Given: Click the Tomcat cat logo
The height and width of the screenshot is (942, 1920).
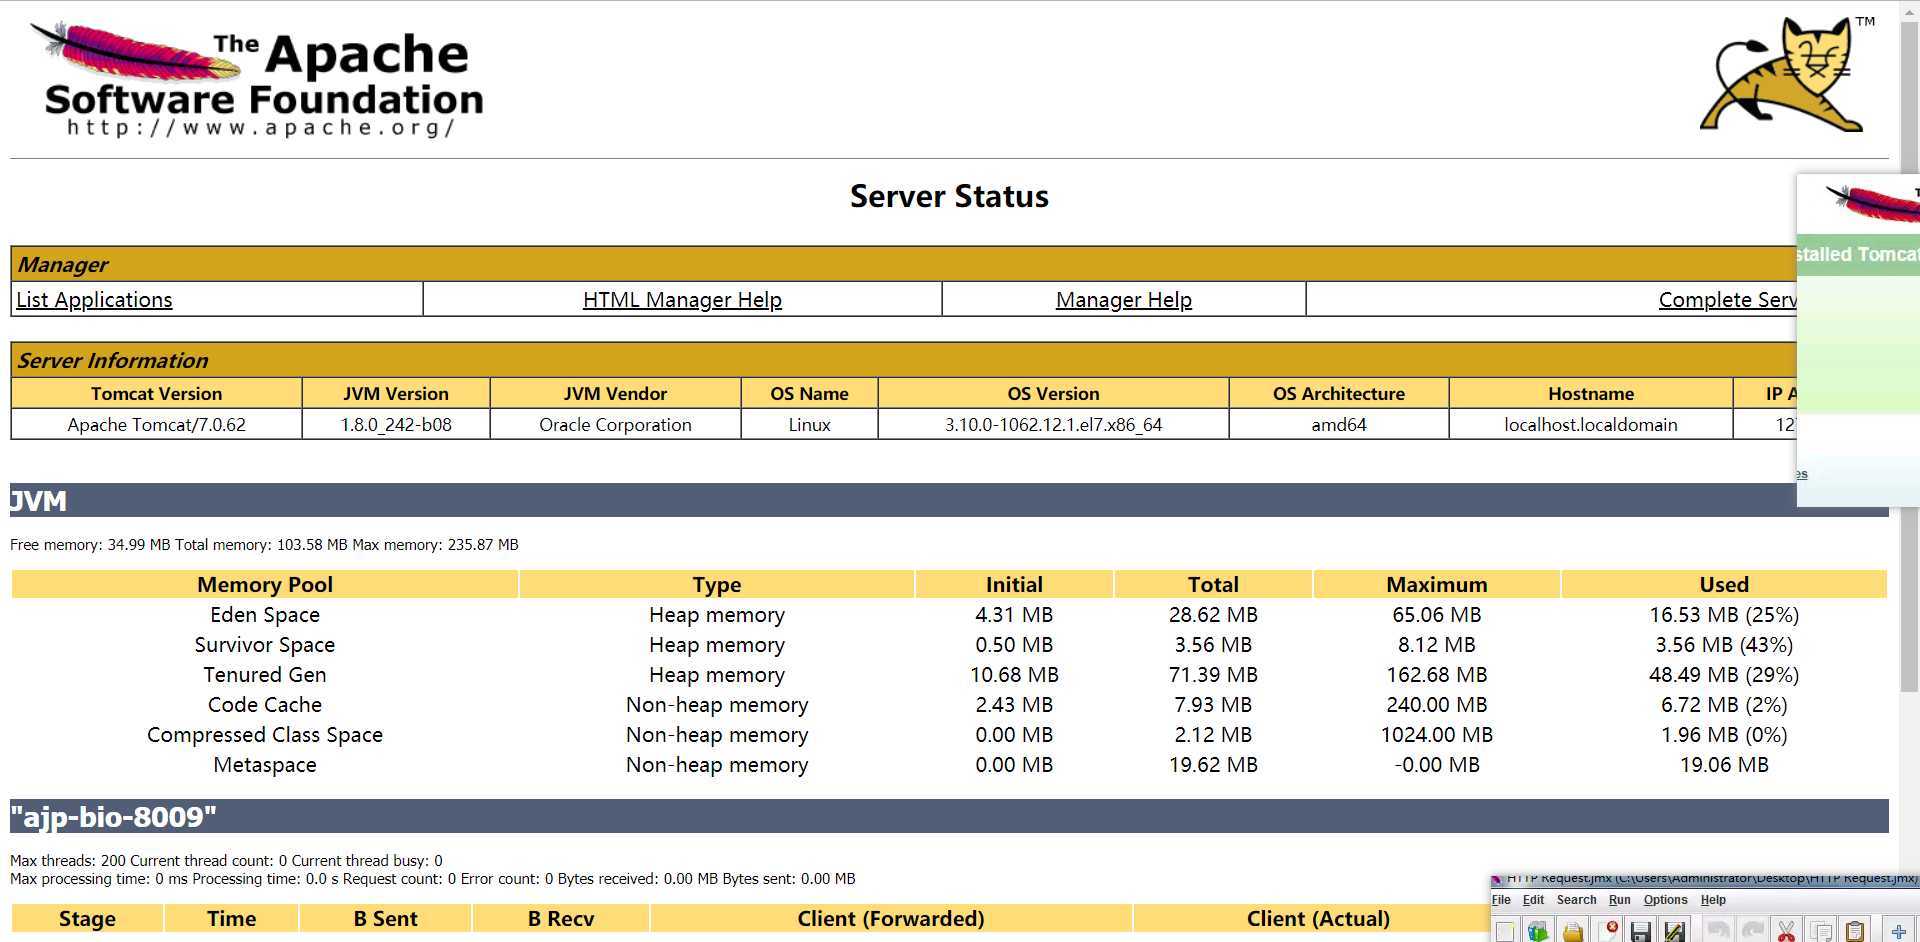Looking at the screenshot, I should [x=1786, y=74].
